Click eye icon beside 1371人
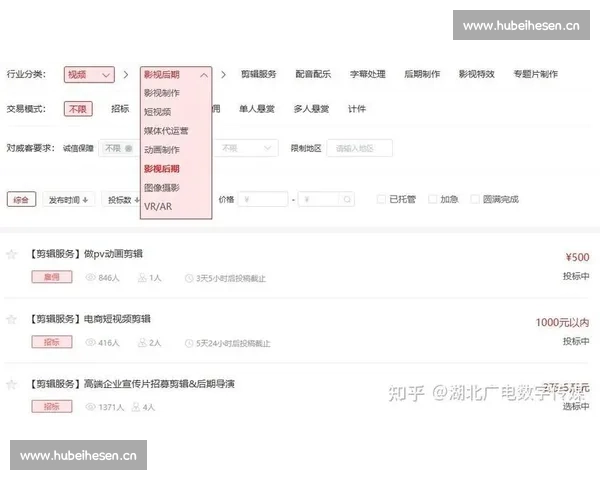Image resolution: width=600 pixels, height=480 pixels. pos(90,407)
